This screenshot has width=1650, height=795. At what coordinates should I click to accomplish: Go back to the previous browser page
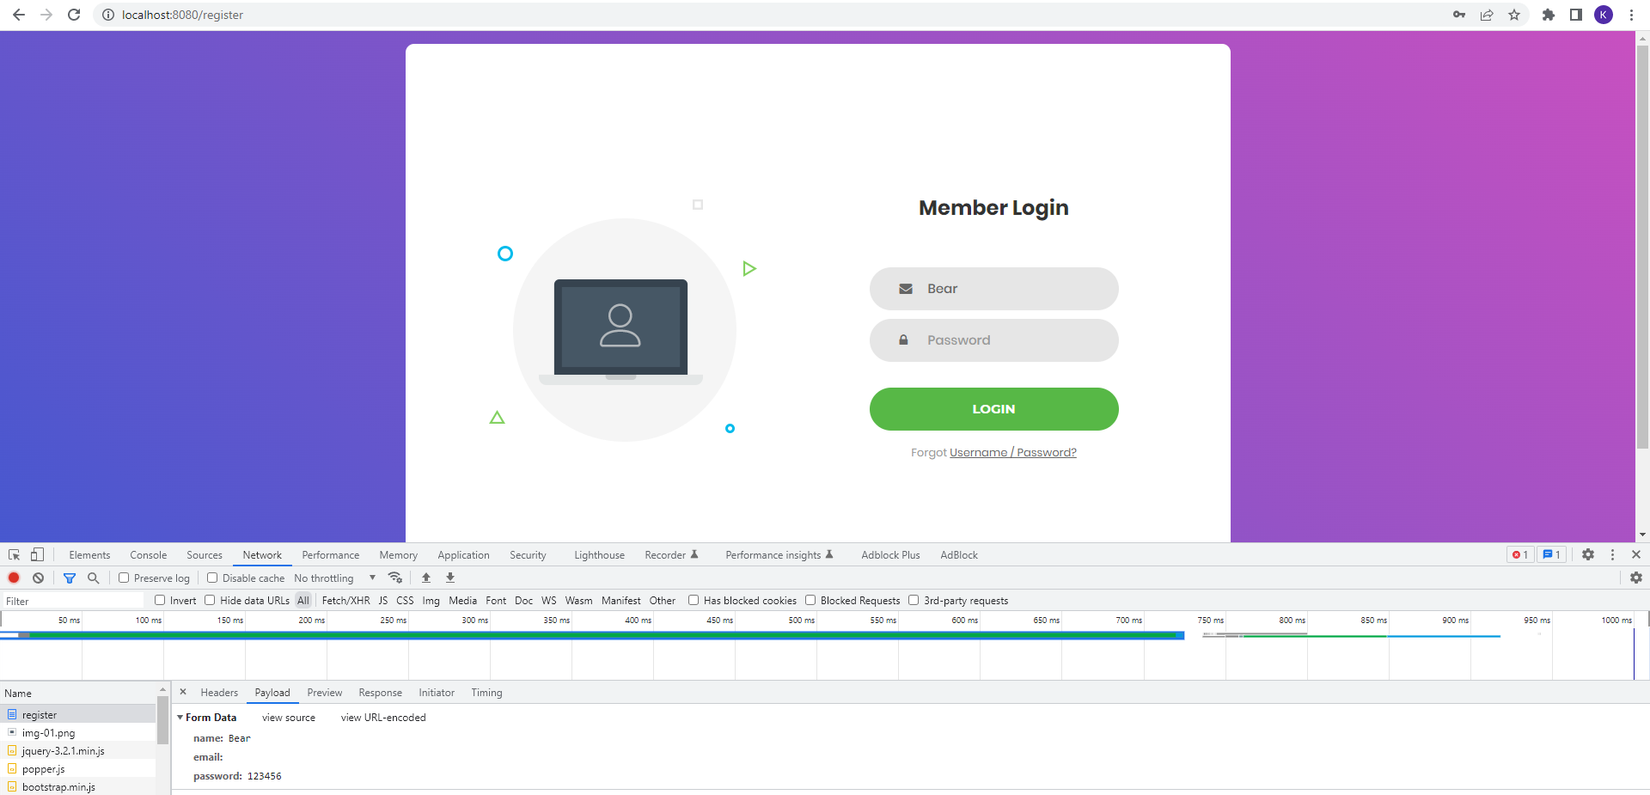[18, 15]
